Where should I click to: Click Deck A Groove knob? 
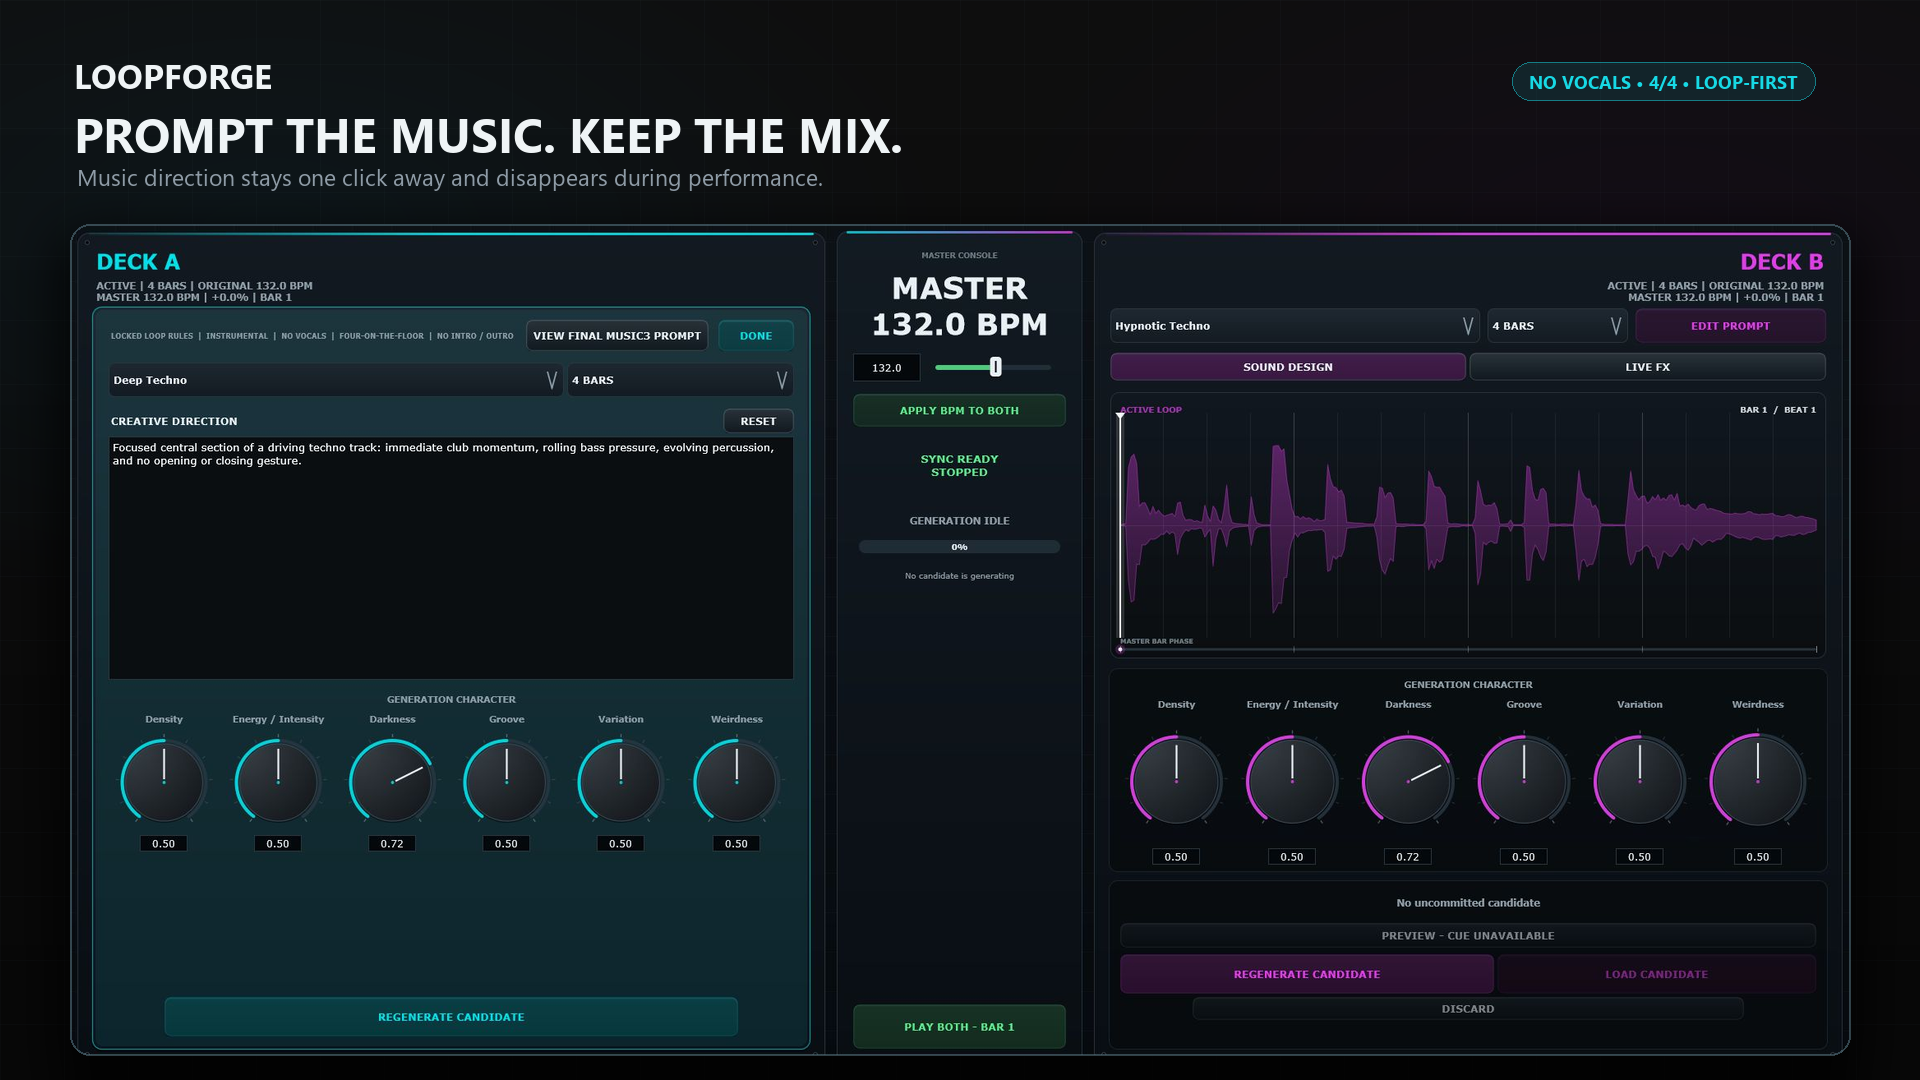(x=506, y=781)
